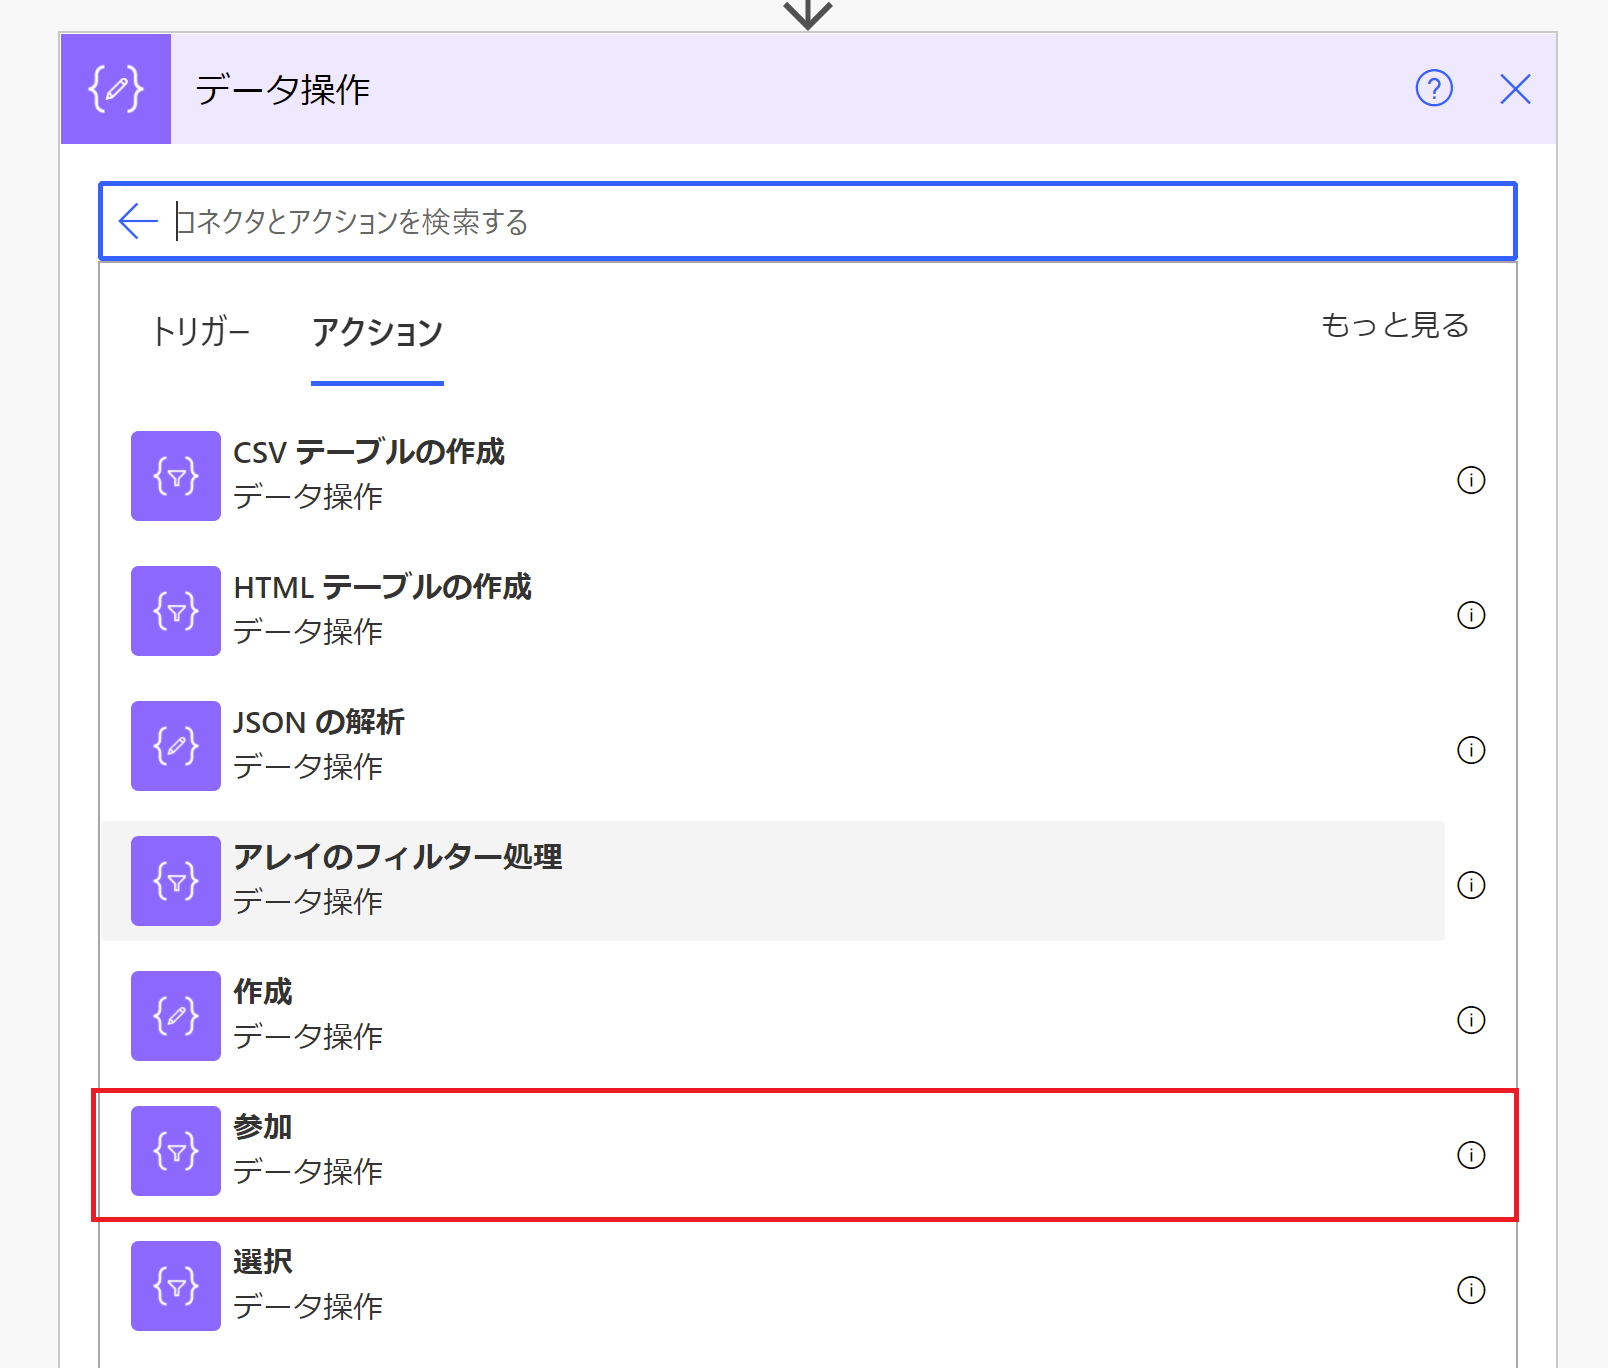This screenshot has height=1368, width=1608.
Task: Click the アレイのフィルター処理 action icon
Action: pos(176,881)
